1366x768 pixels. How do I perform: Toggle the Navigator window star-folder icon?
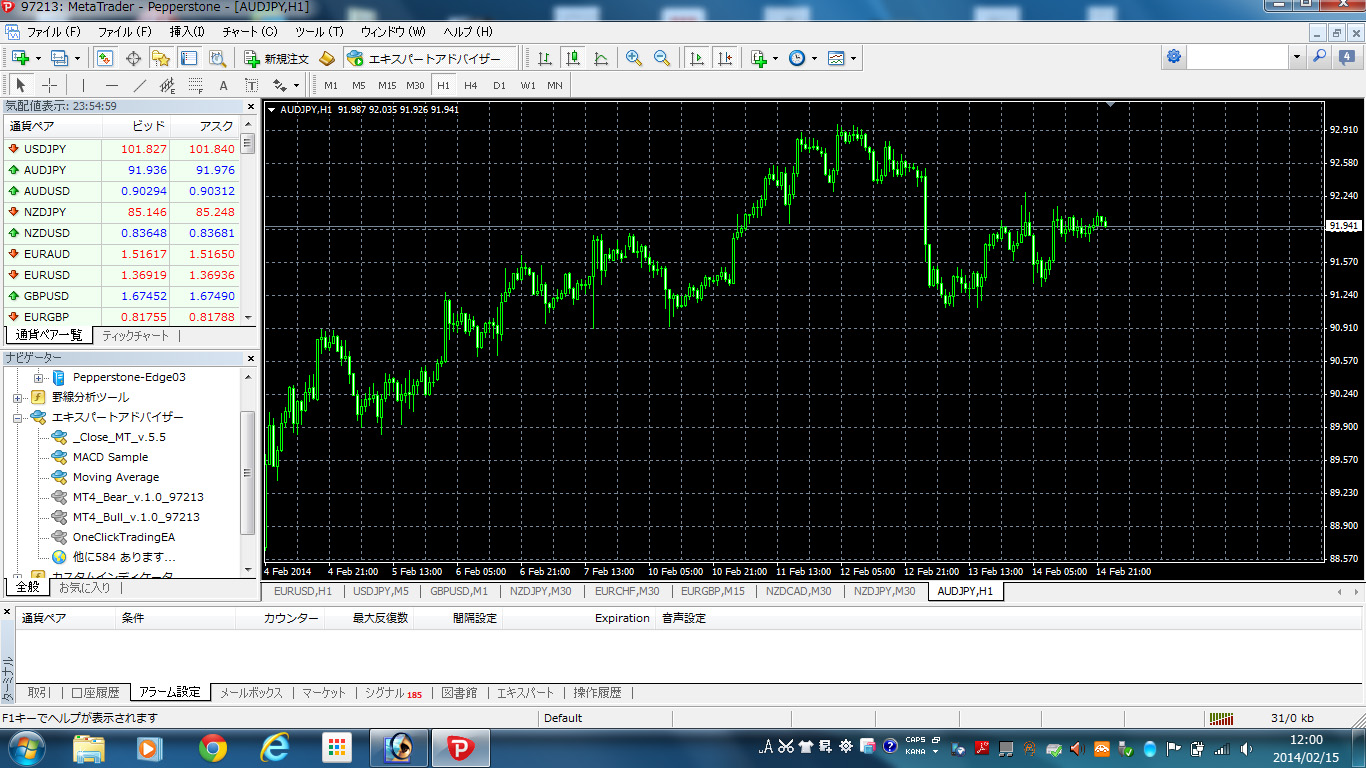coord(160,58)
